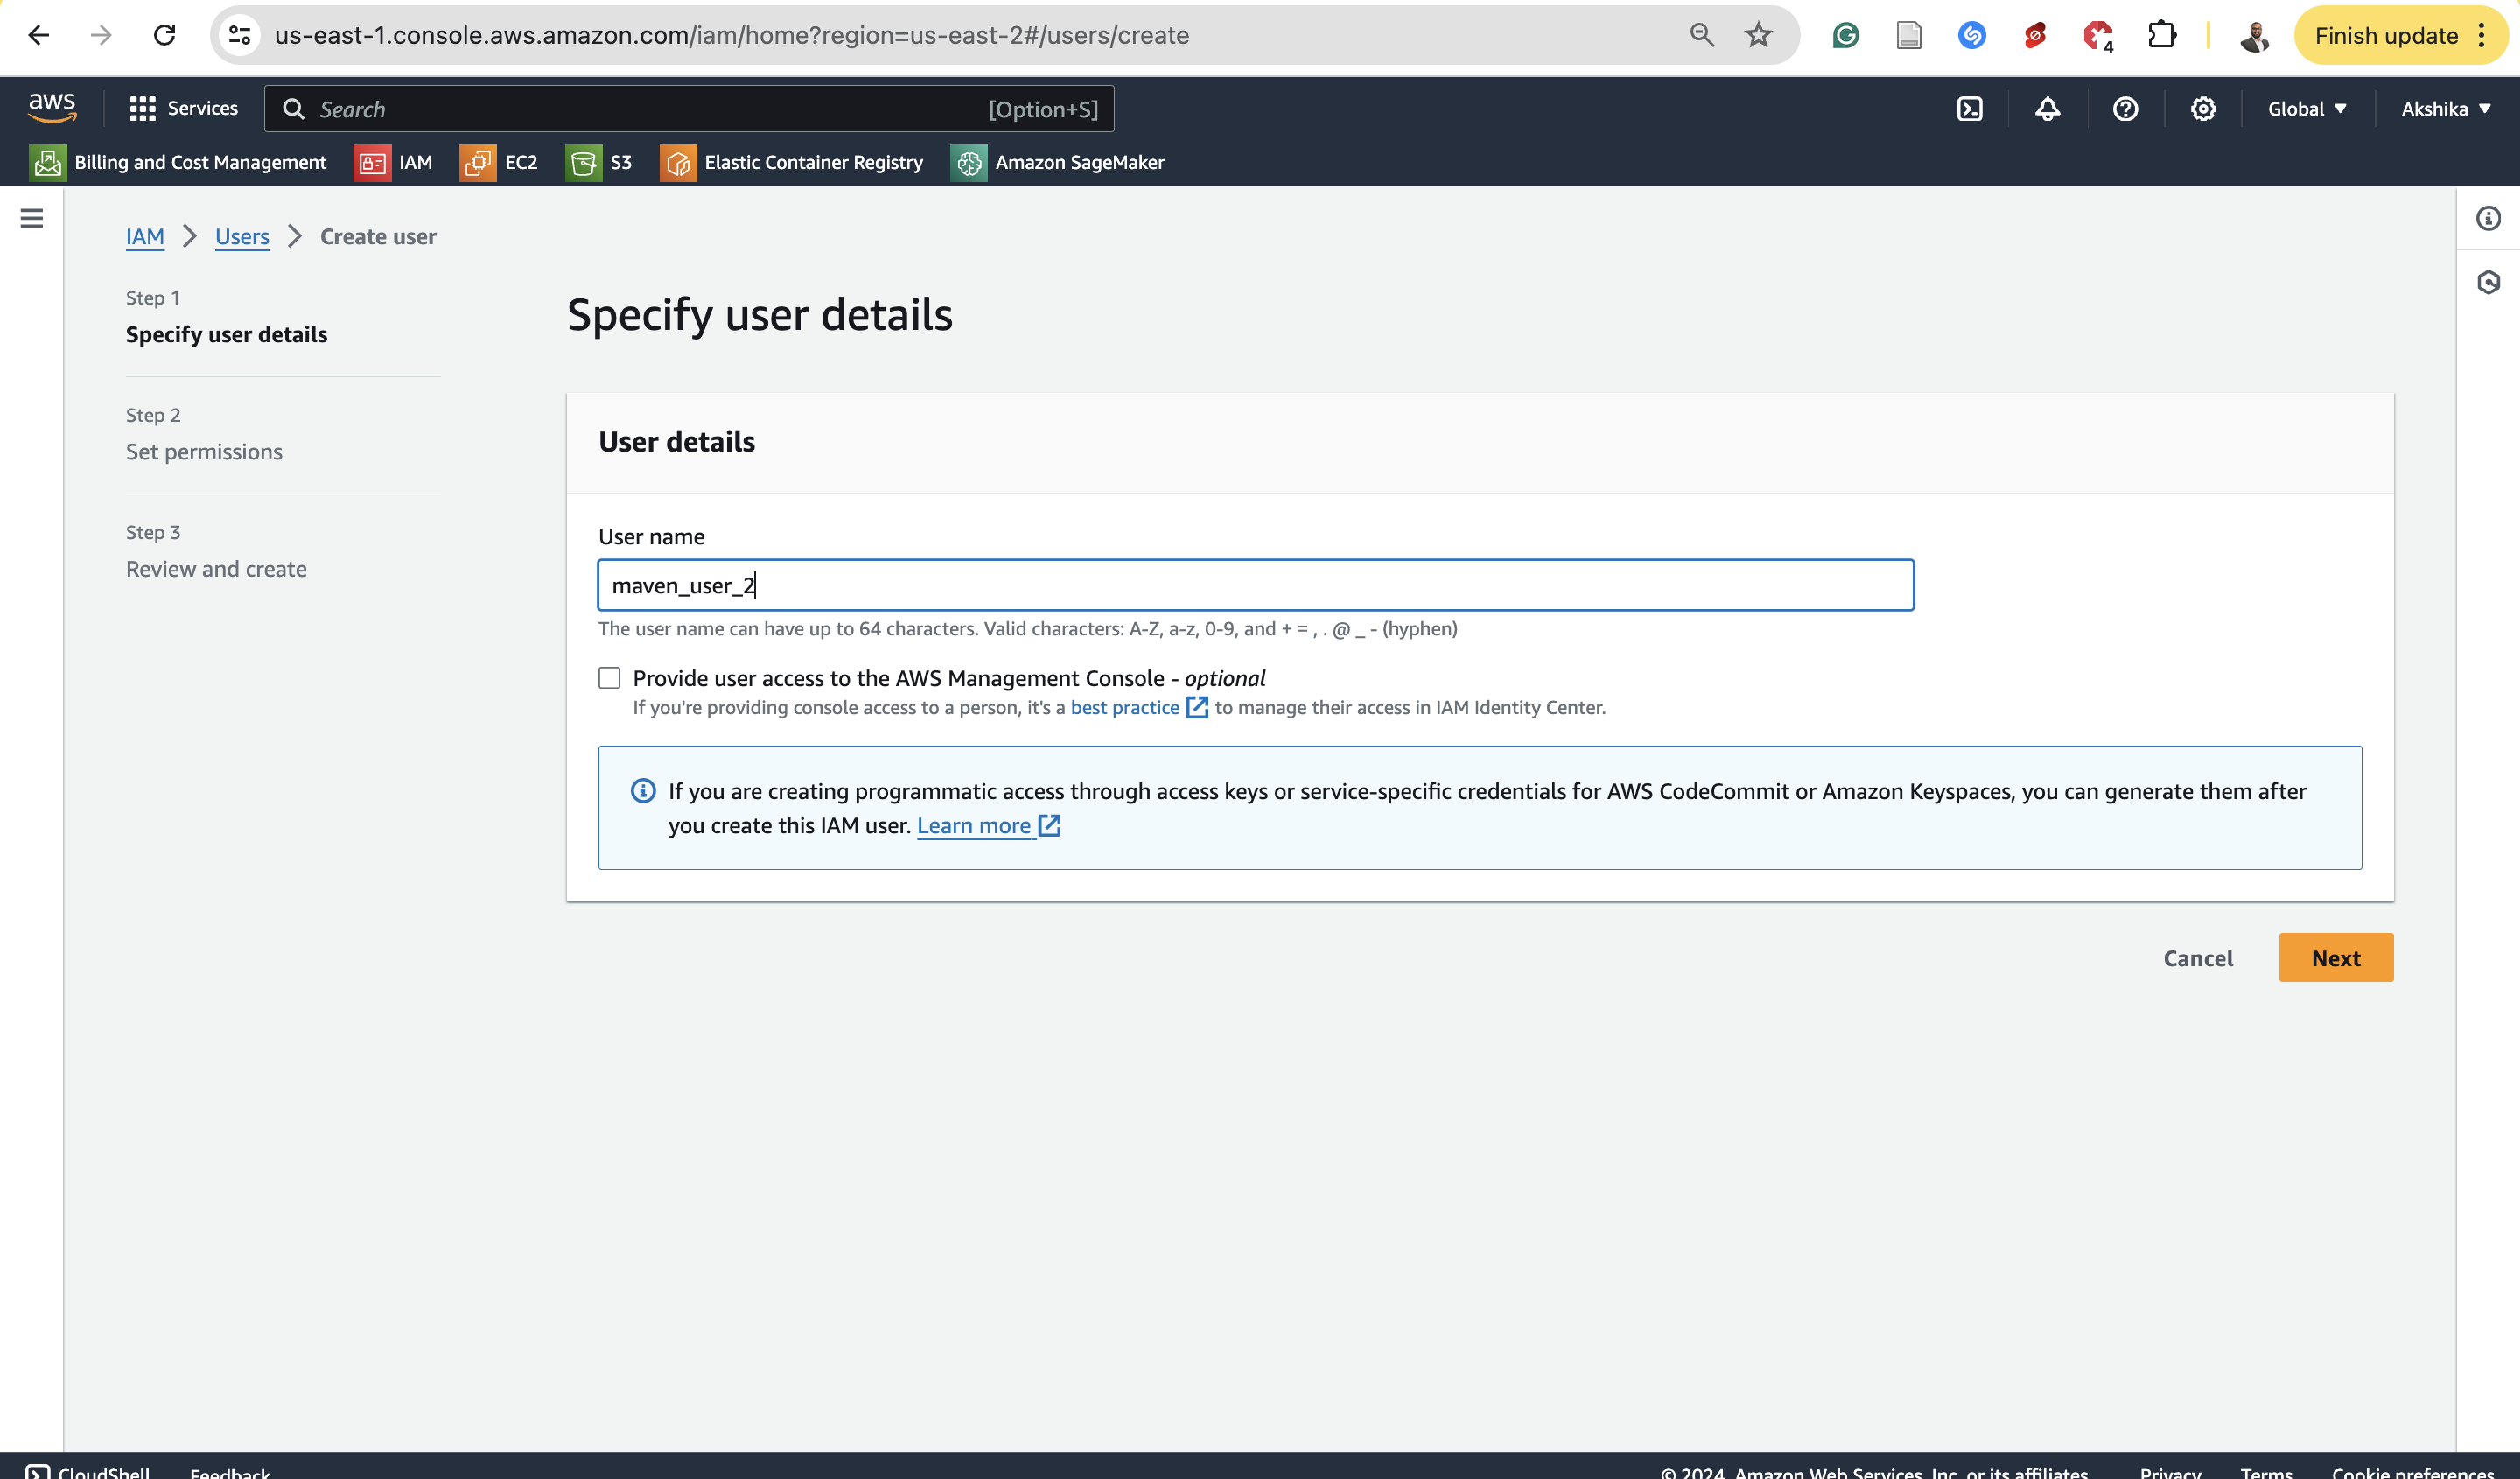Open the help question mark icon
The width and height of the screenshot is (2520, 1479).
(2125, 109)
